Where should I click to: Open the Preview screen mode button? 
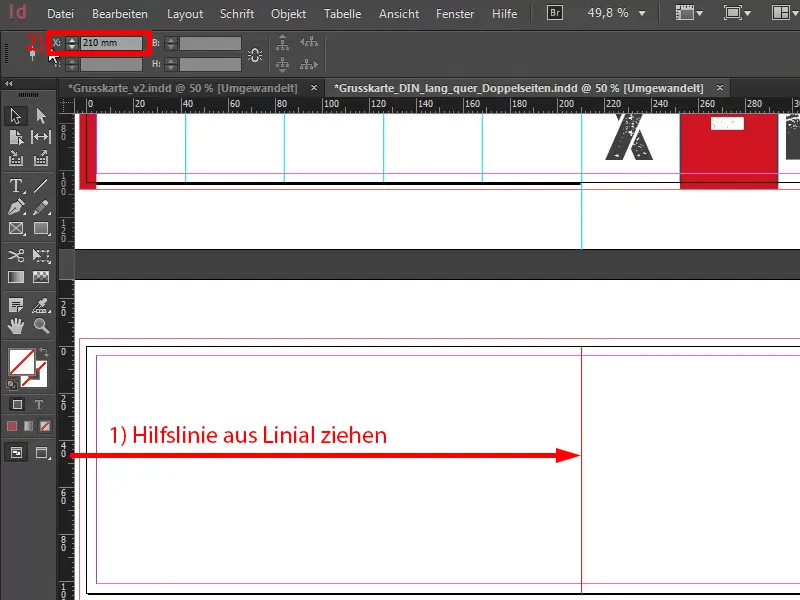(x=42, y=453)
